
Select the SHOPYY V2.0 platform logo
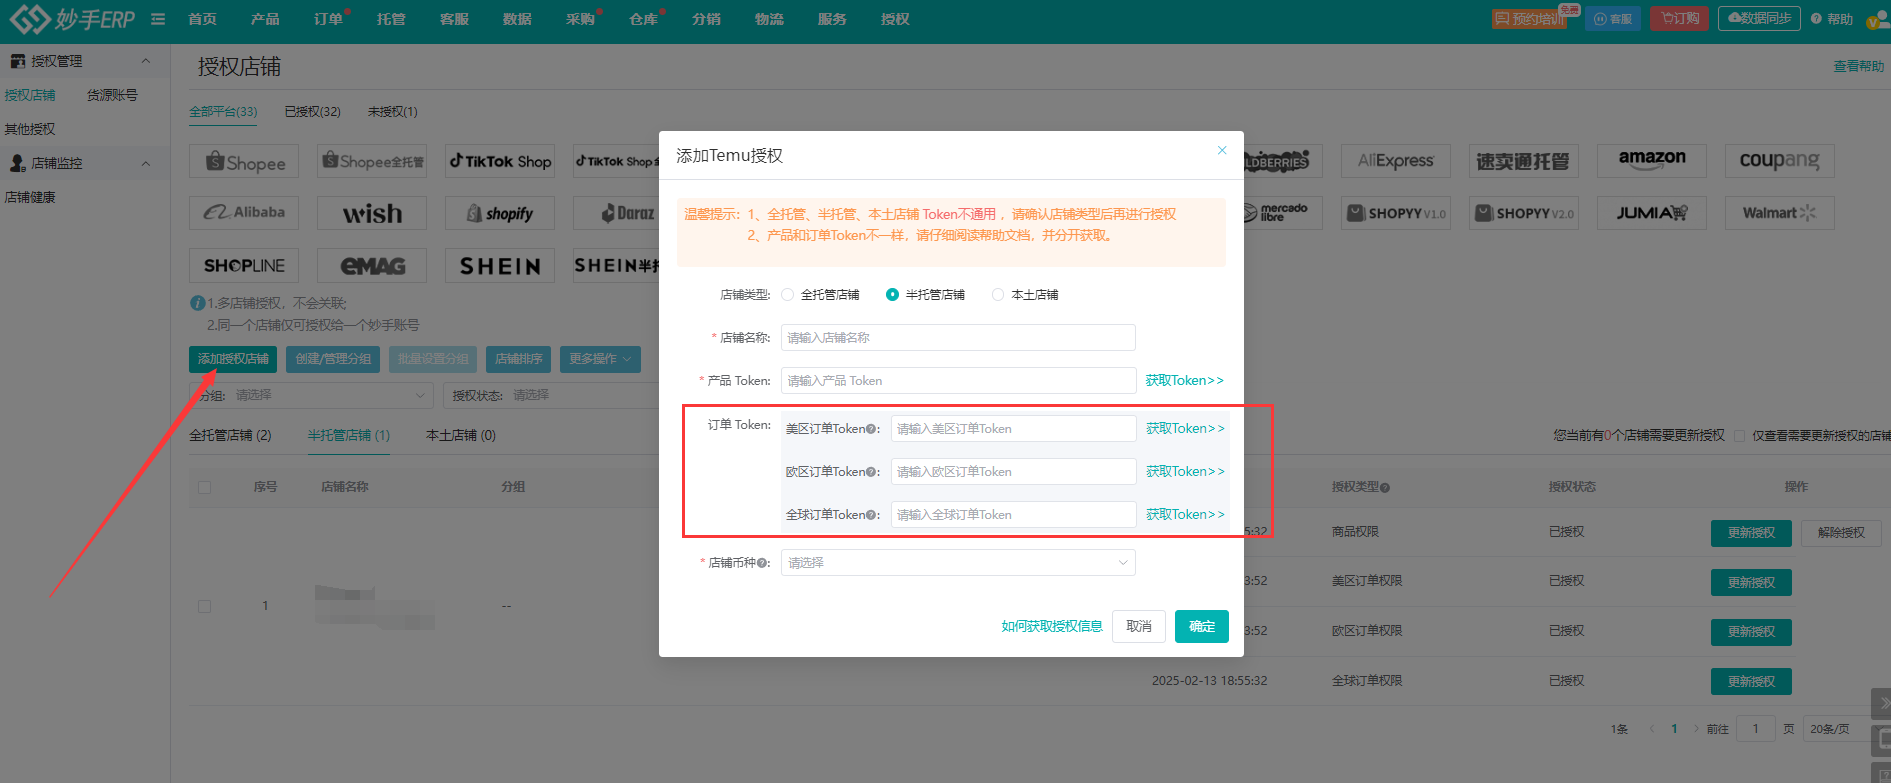tap(1524, 213)
